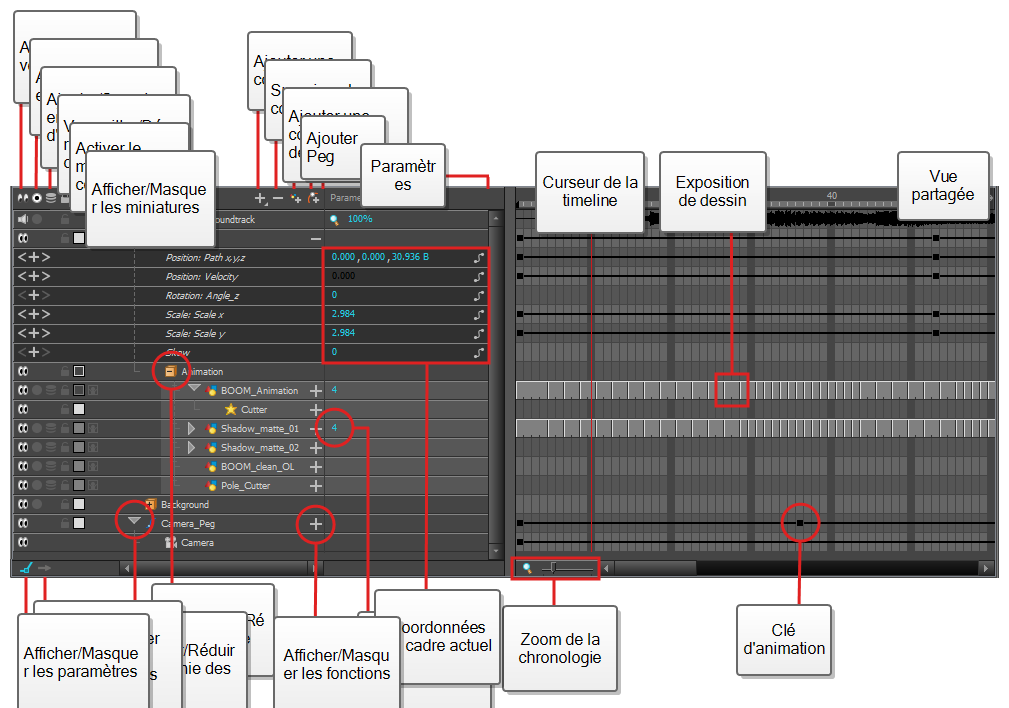Image resolution: width=1009 pixels, height=708 pixels.
Task: Click the Add Drawing Layer toolbar icon
Action: (x=295, y=198)
